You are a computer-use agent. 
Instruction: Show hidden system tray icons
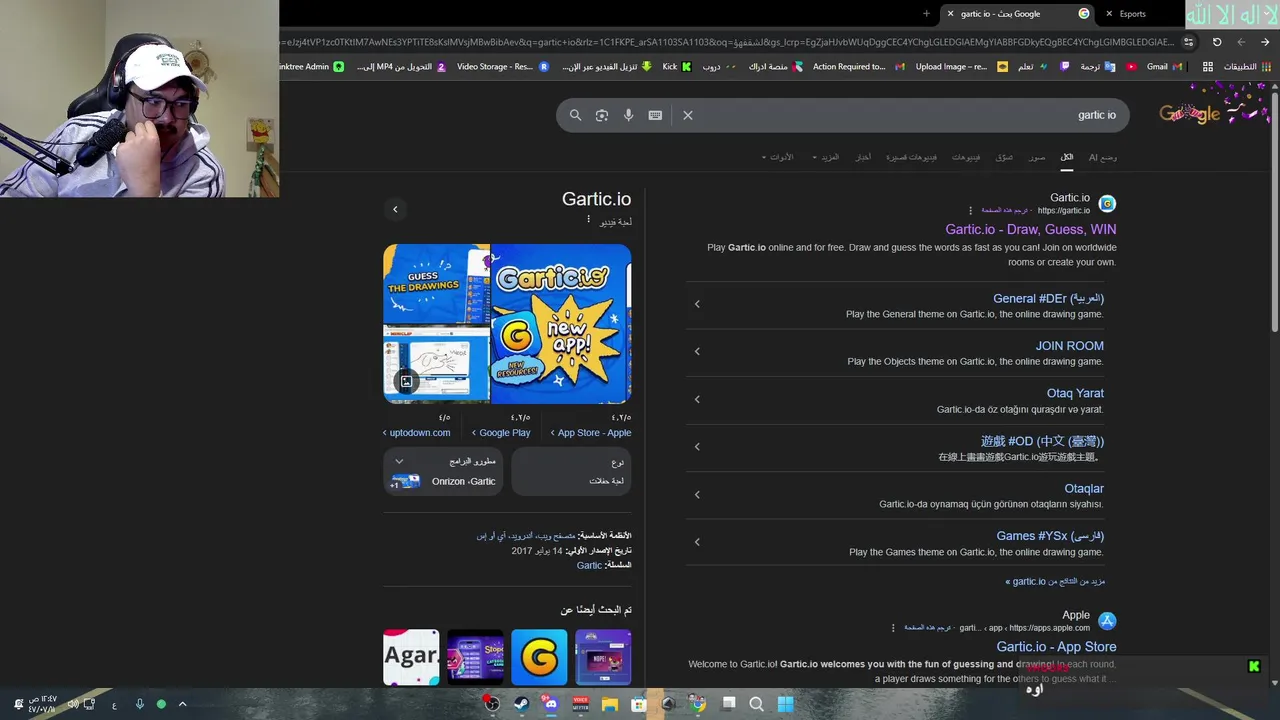tap(182, 704)
